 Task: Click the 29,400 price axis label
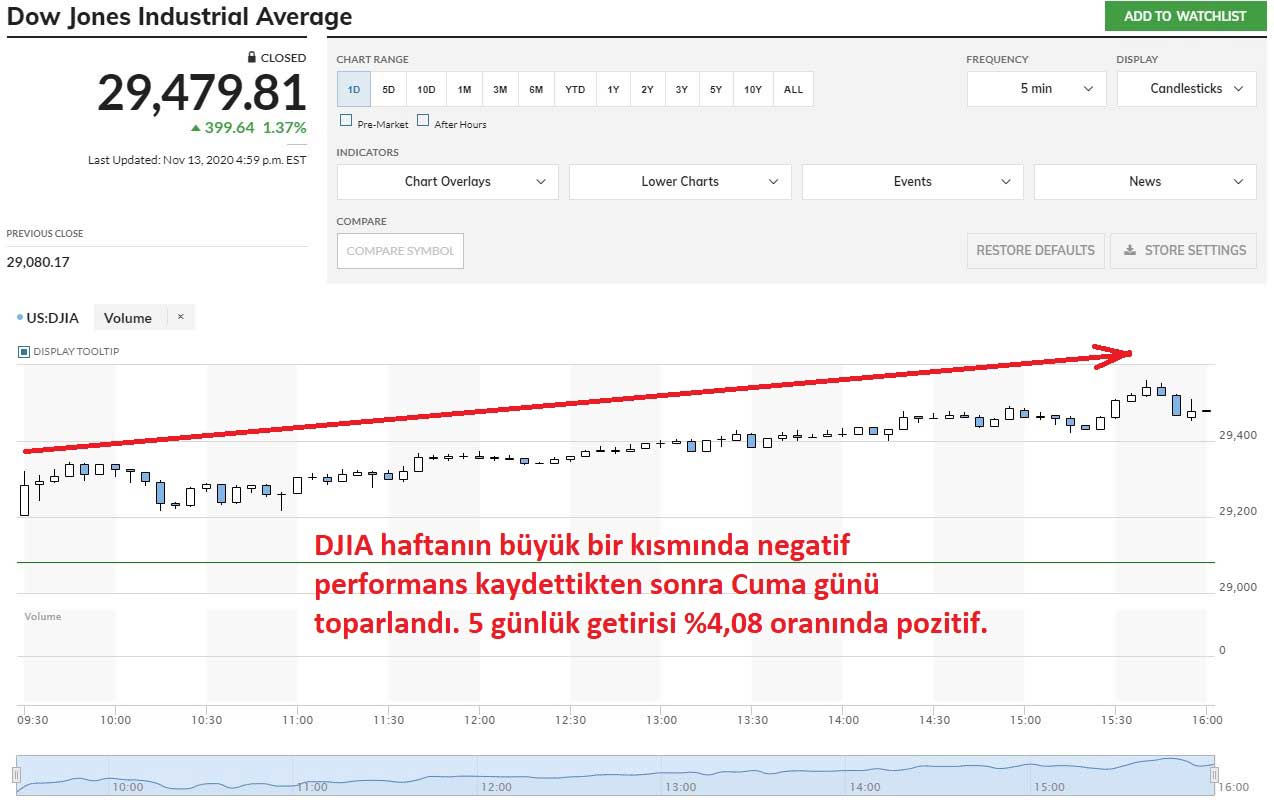(x=1238, y=436)
